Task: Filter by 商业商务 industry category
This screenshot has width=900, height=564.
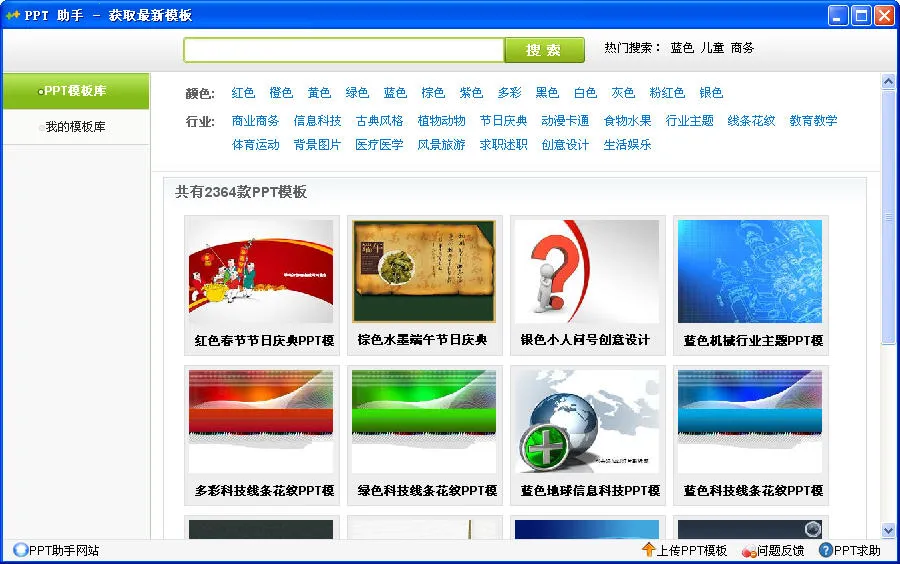Action: [255, 121]
